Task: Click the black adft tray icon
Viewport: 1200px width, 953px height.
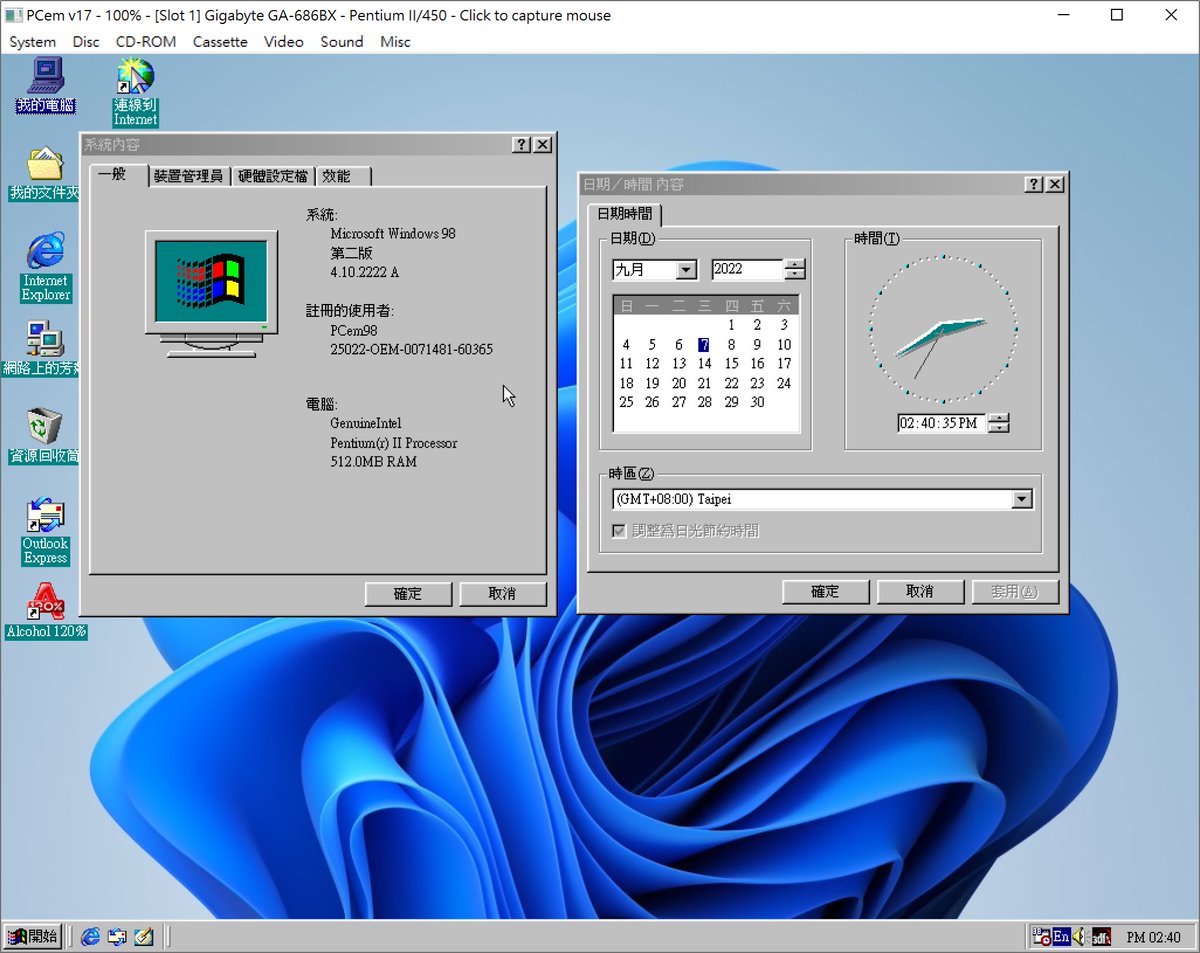Action: coord(1101,937)
